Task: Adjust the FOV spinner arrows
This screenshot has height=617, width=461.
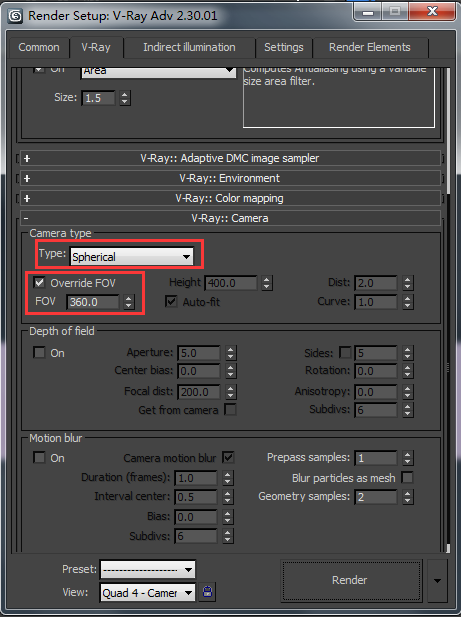Action: point(129,302)
